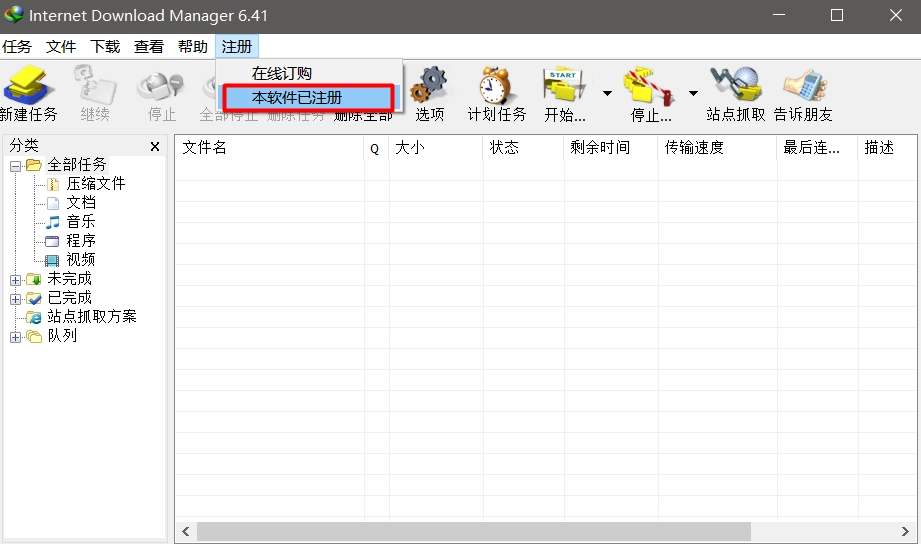Expand the 队列 tree node
921x544 pixels.
[x=15, y=337]
